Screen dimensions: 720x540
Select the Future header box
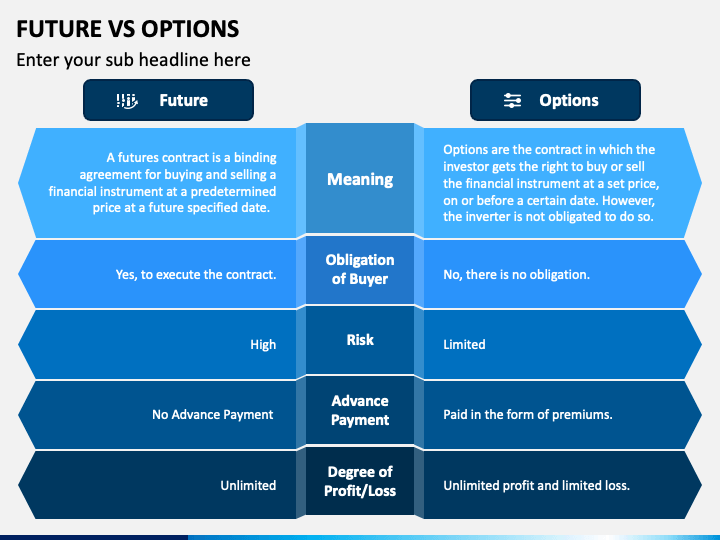pyautogui.click(x=169, y=100)
